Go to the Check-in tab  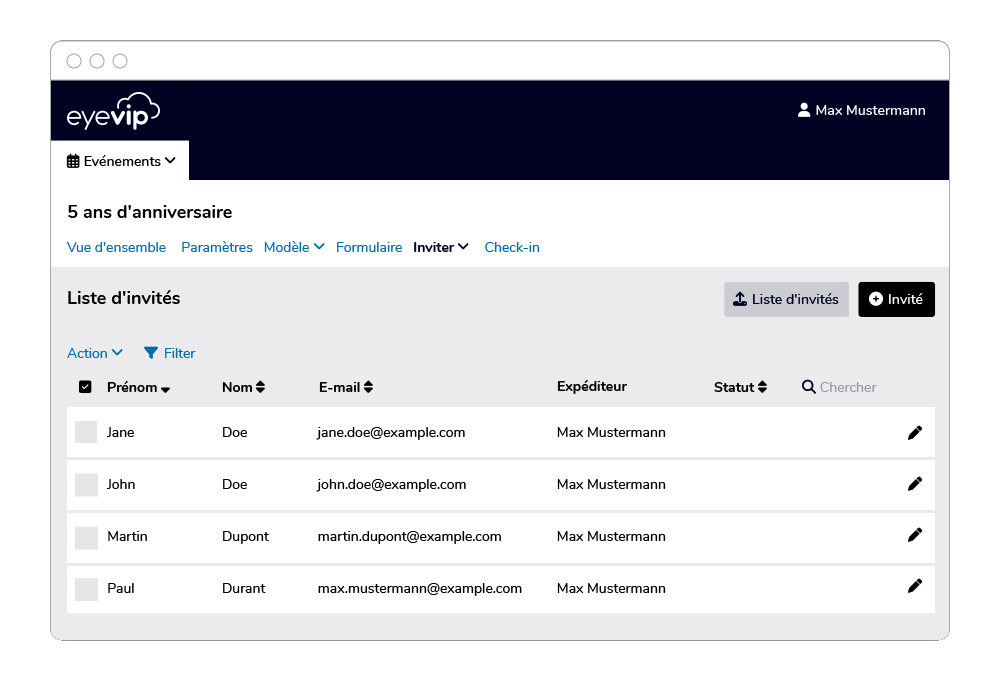click(x=512, y=247)
